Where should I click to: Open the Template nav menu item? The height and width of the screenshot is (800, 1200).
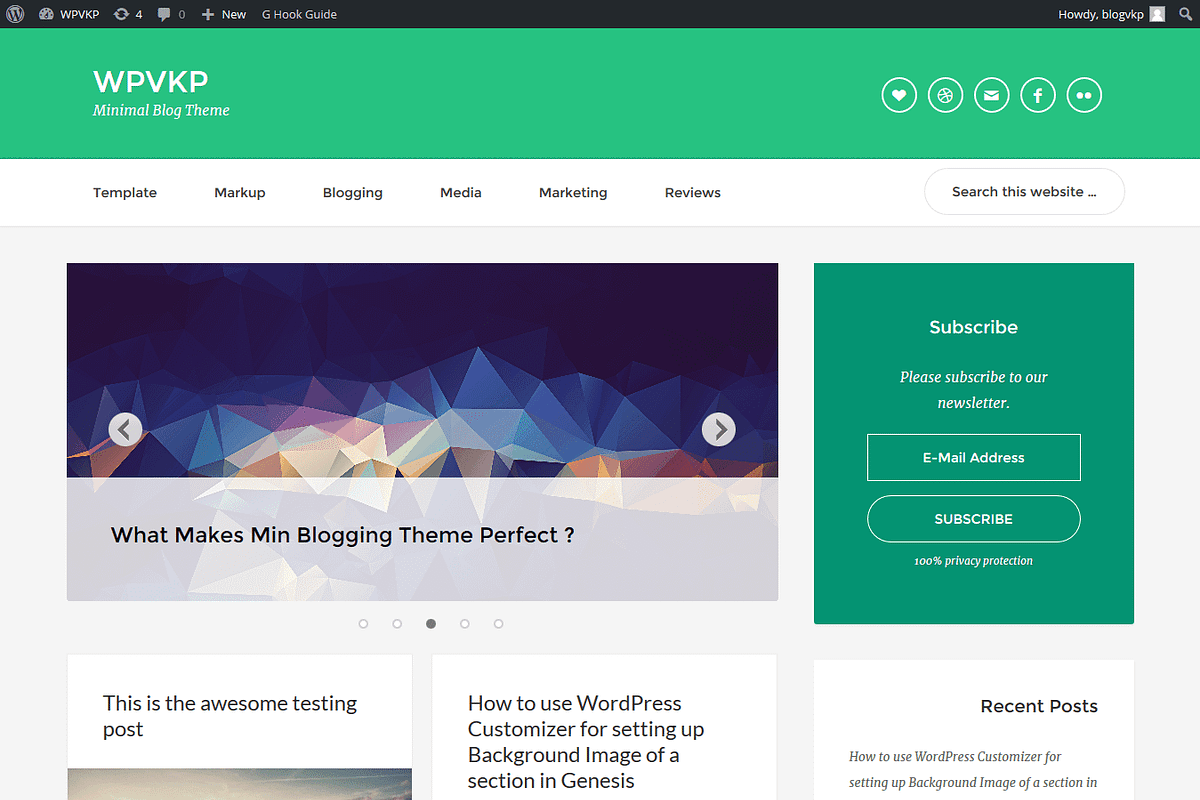125,192
